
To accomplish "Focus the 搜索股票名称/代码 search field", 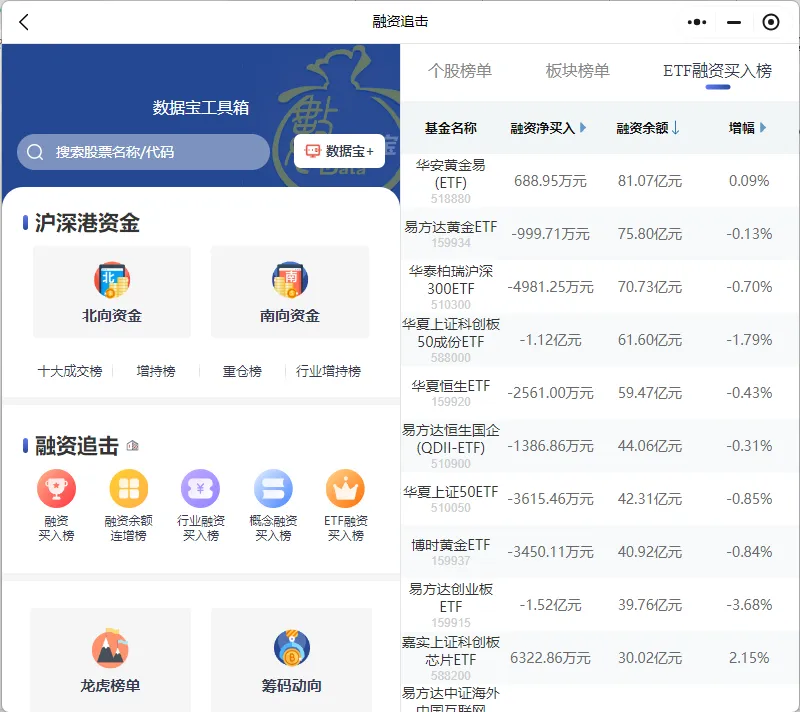I will pos(143,152).
